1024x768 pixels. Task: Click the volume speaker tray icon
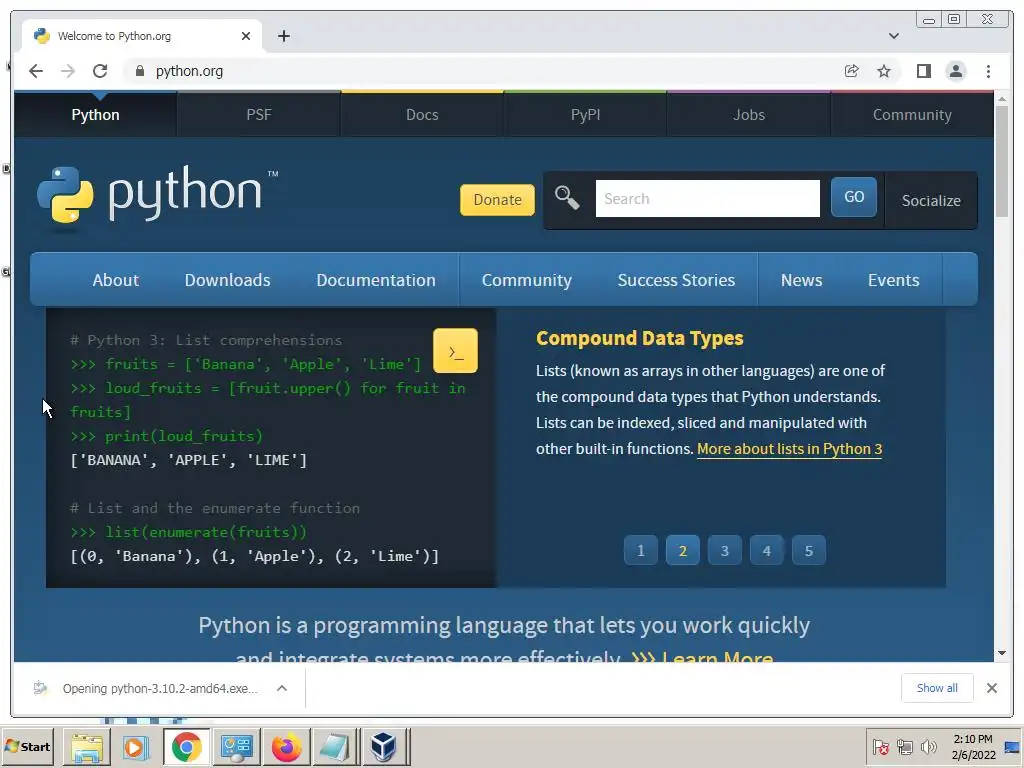(x=929, y=747)
